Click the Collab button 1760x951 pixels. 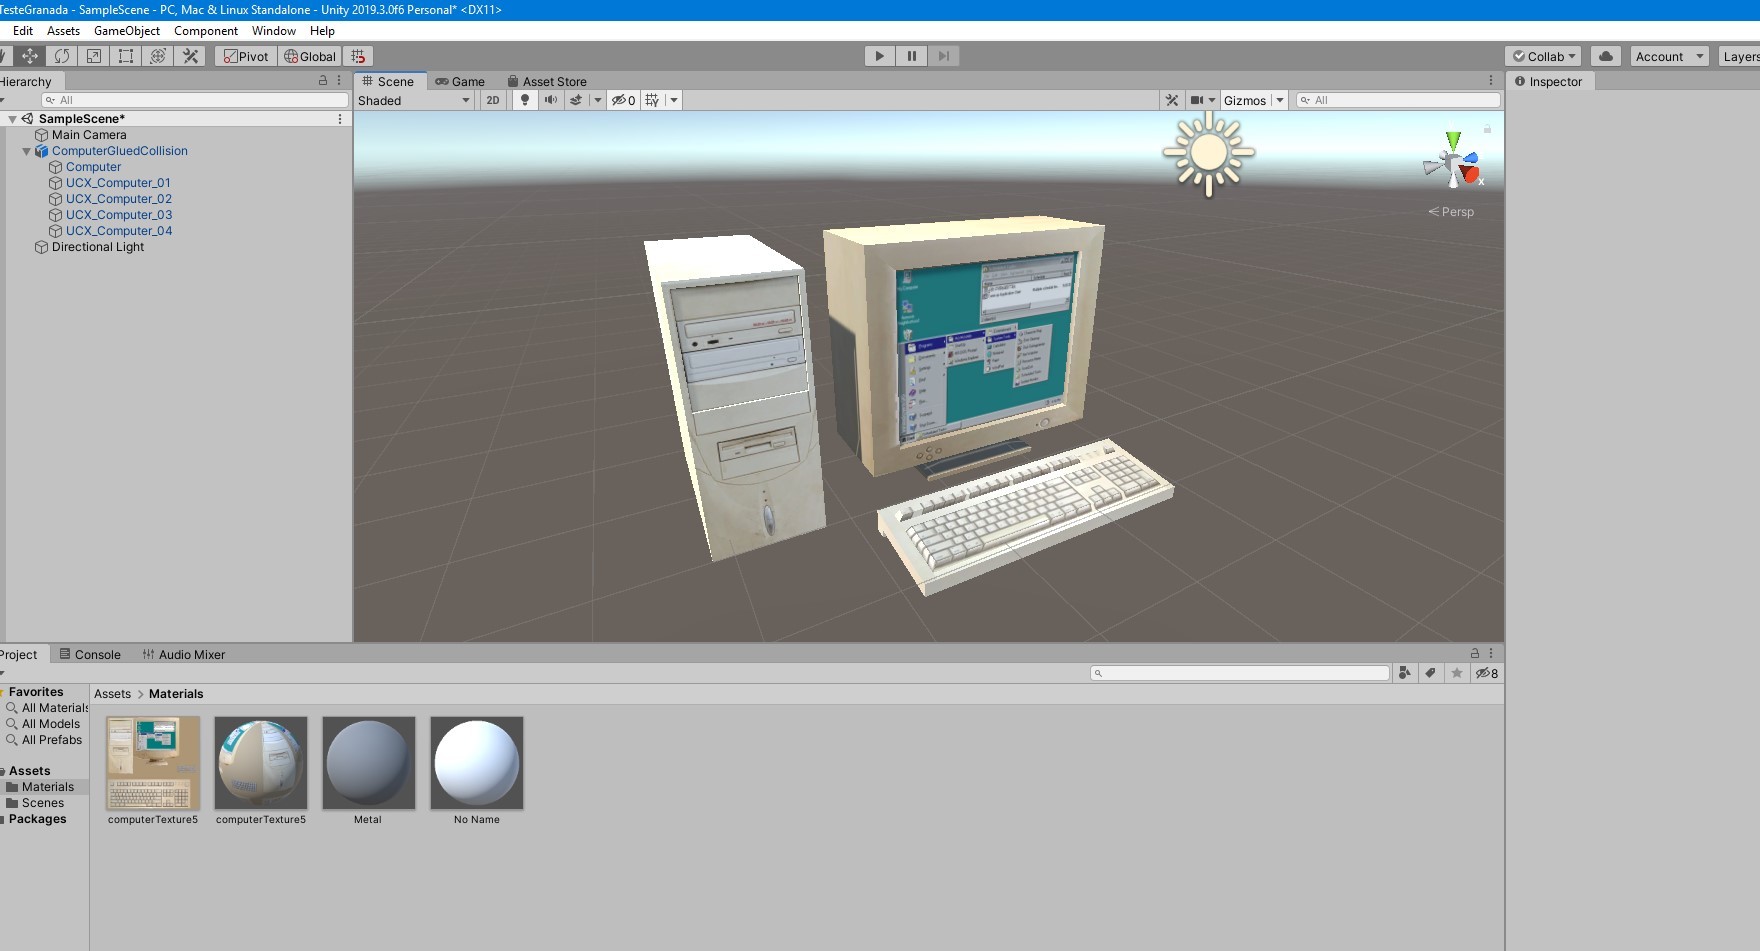pyautogui.click(x=1543, y=56)
